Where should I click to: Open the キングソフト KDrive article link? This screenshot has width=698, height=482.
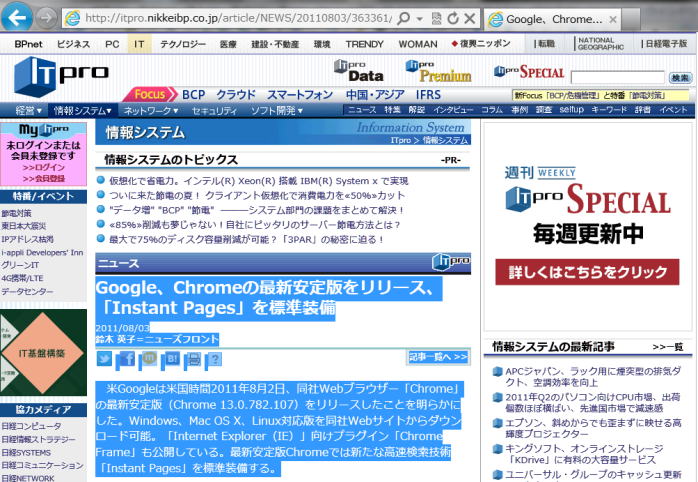[584, 454]
